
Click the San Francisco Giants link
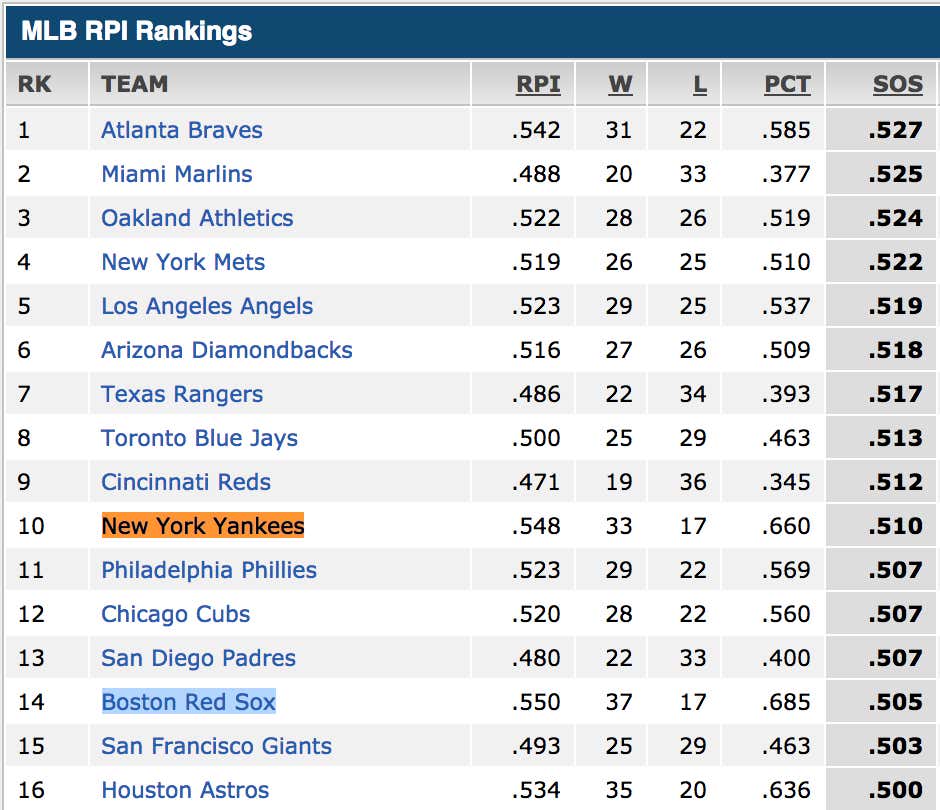point(216,746)
